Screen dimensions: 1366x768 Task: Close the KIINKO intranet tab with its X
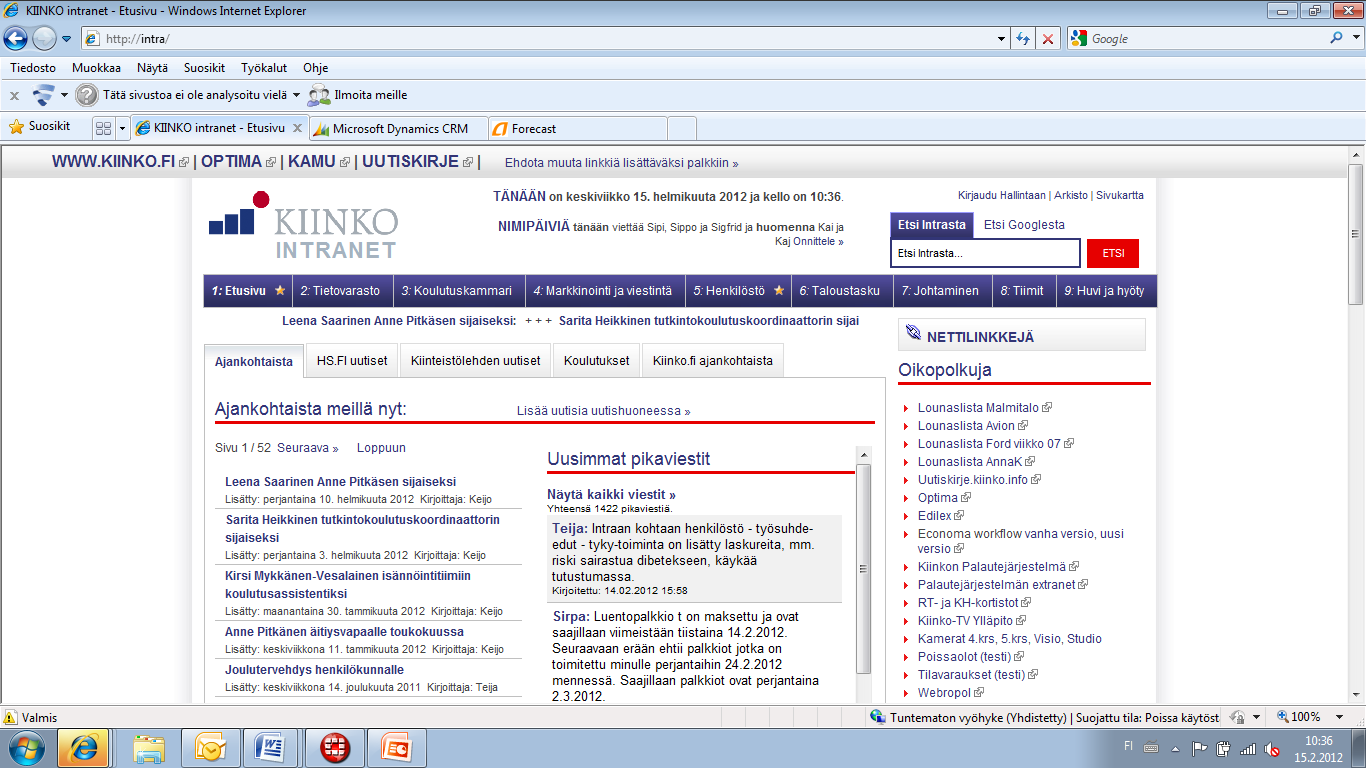pyautogui.click(x=297, y=128)
